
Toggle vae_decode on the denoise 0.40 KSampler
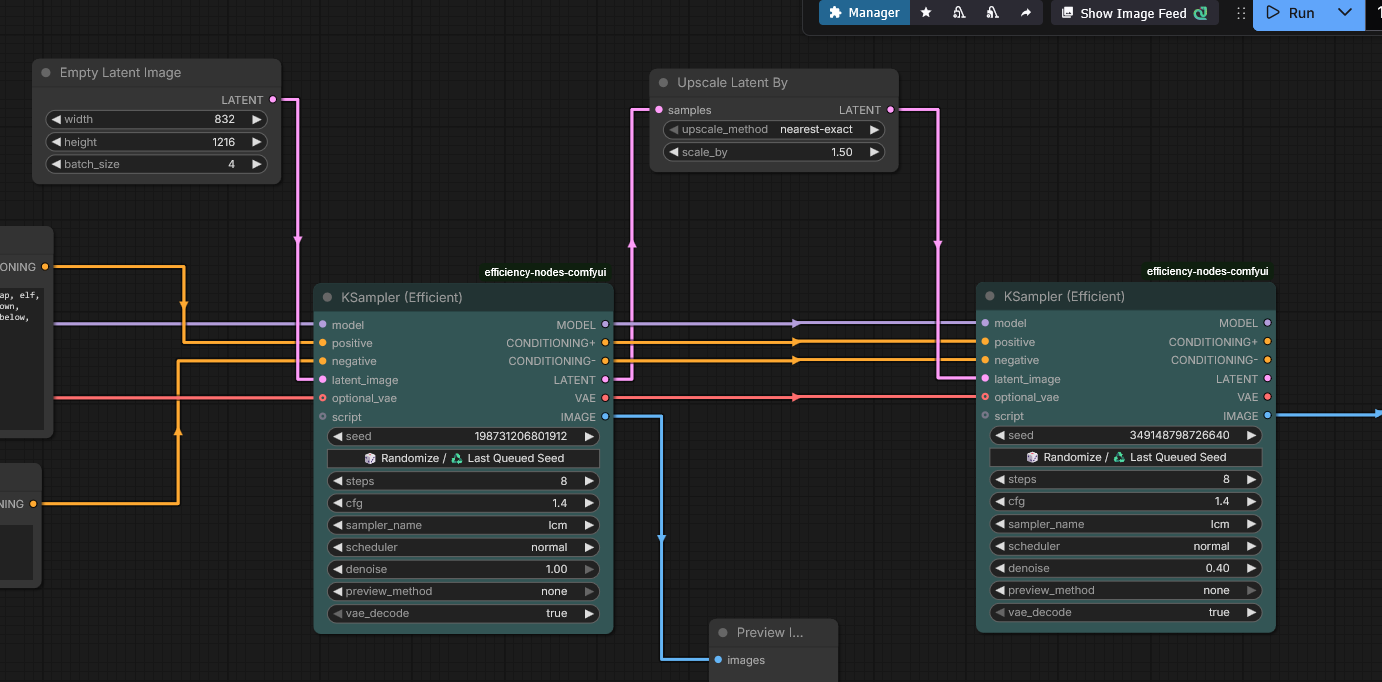1125,612
